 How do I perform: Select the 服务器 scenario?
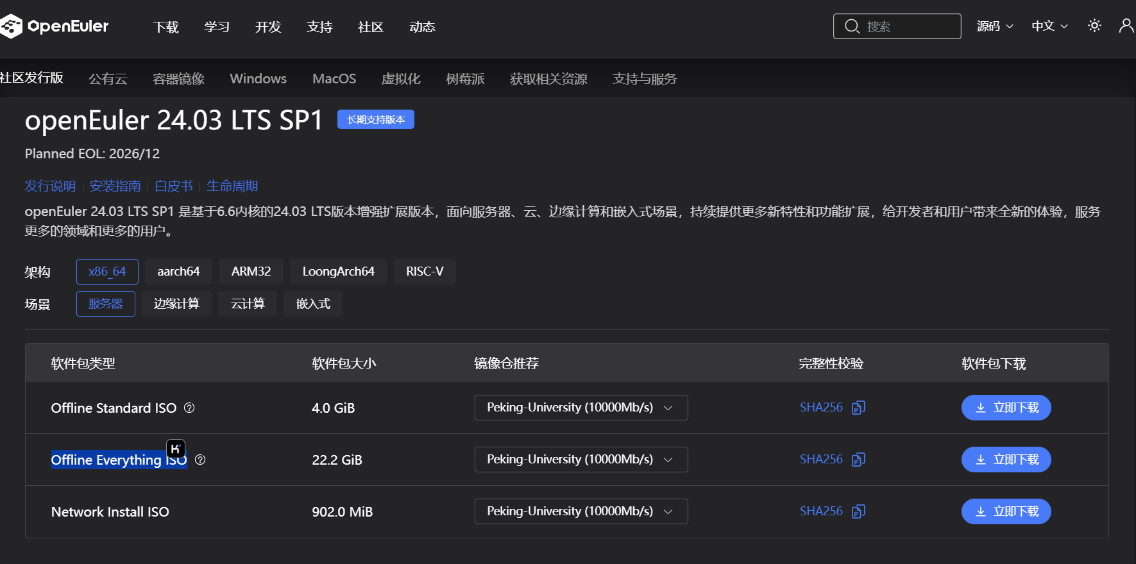click(x=106, y=304)
